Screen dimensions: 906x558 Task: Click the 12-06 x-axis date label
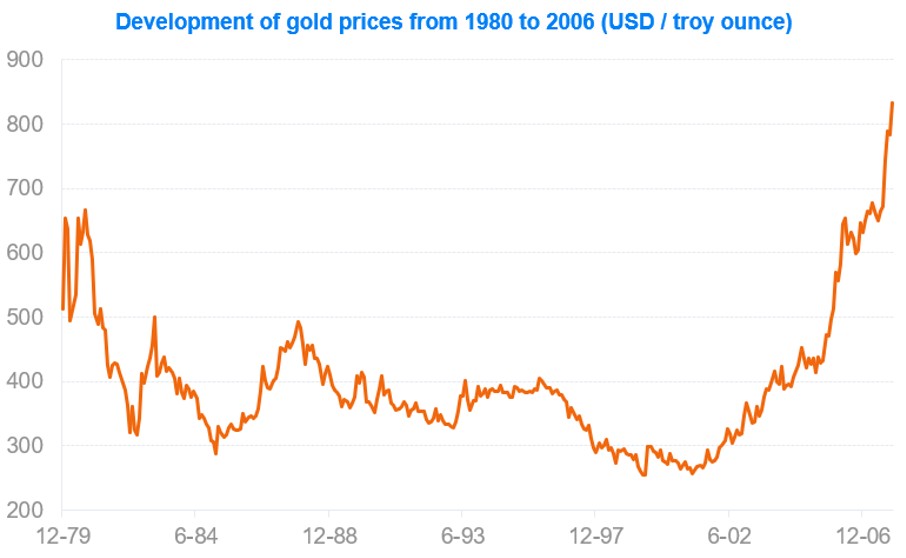(x=862, y=535)
